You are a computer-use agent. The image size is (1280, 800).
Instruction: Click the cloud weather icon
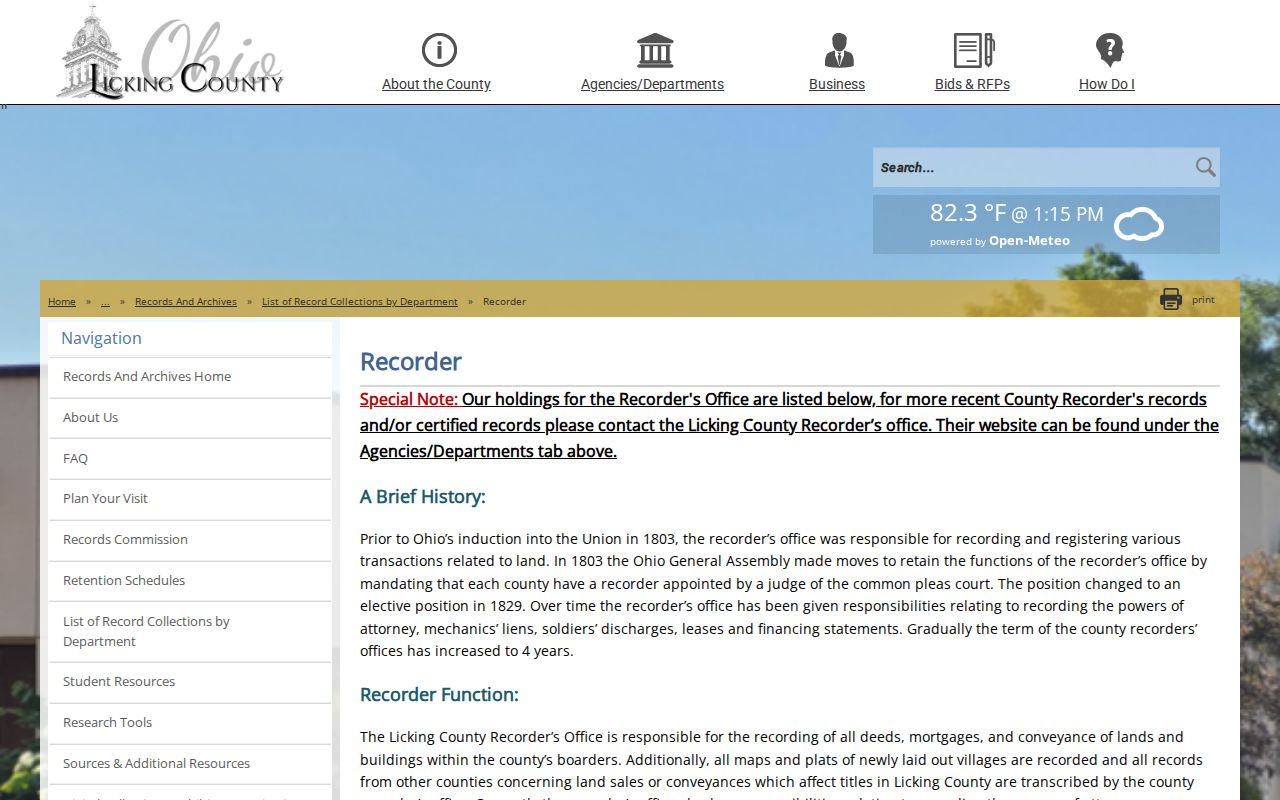[x=1139, y=224]
